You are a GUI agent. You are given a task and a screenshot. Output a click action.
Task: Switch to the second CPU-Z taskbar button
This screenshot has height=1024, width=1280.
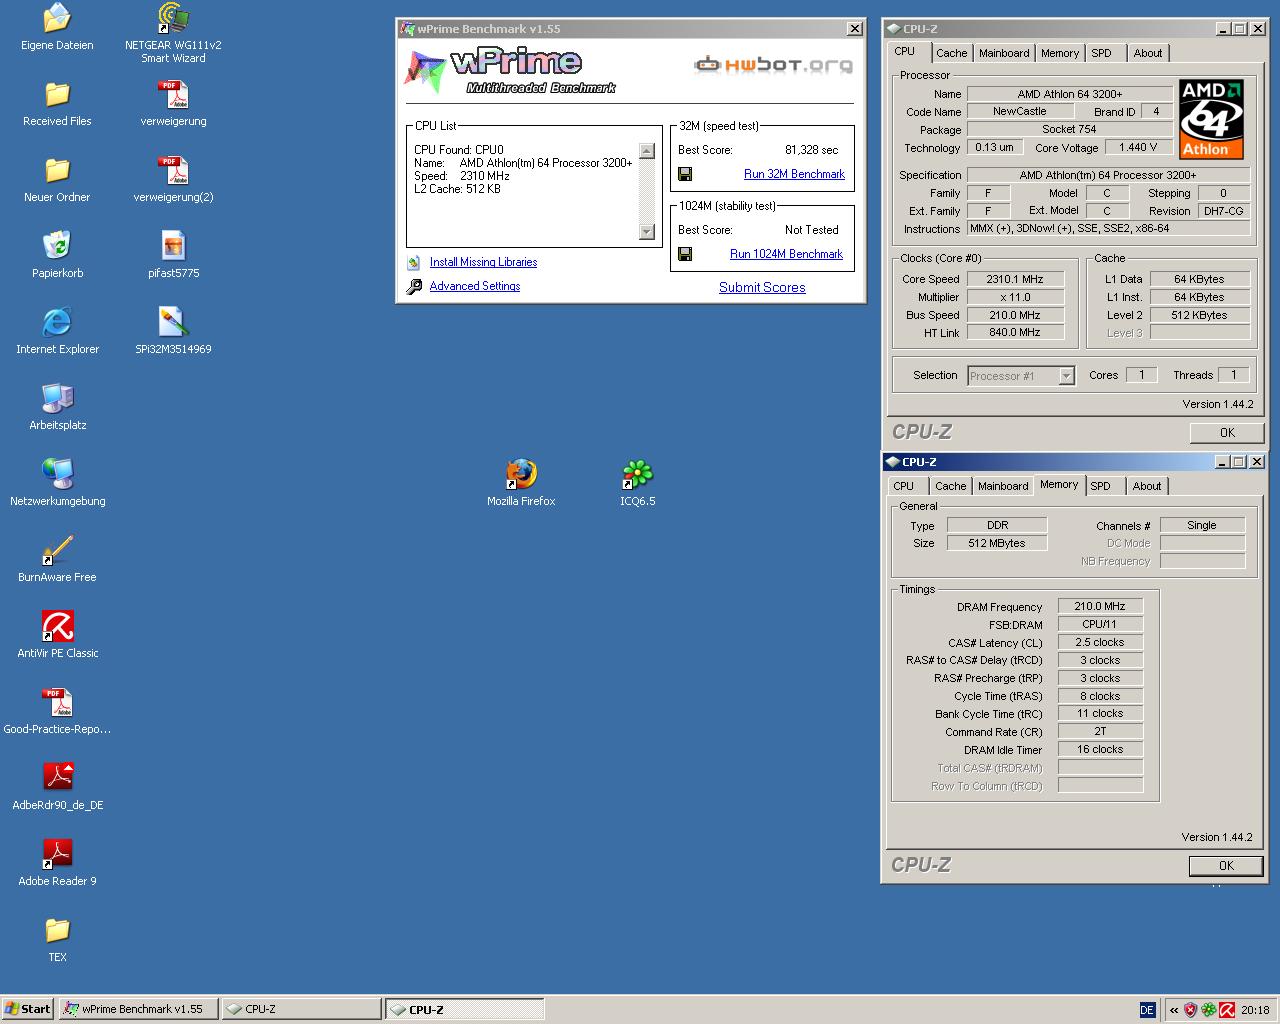tap(465, 1009)
